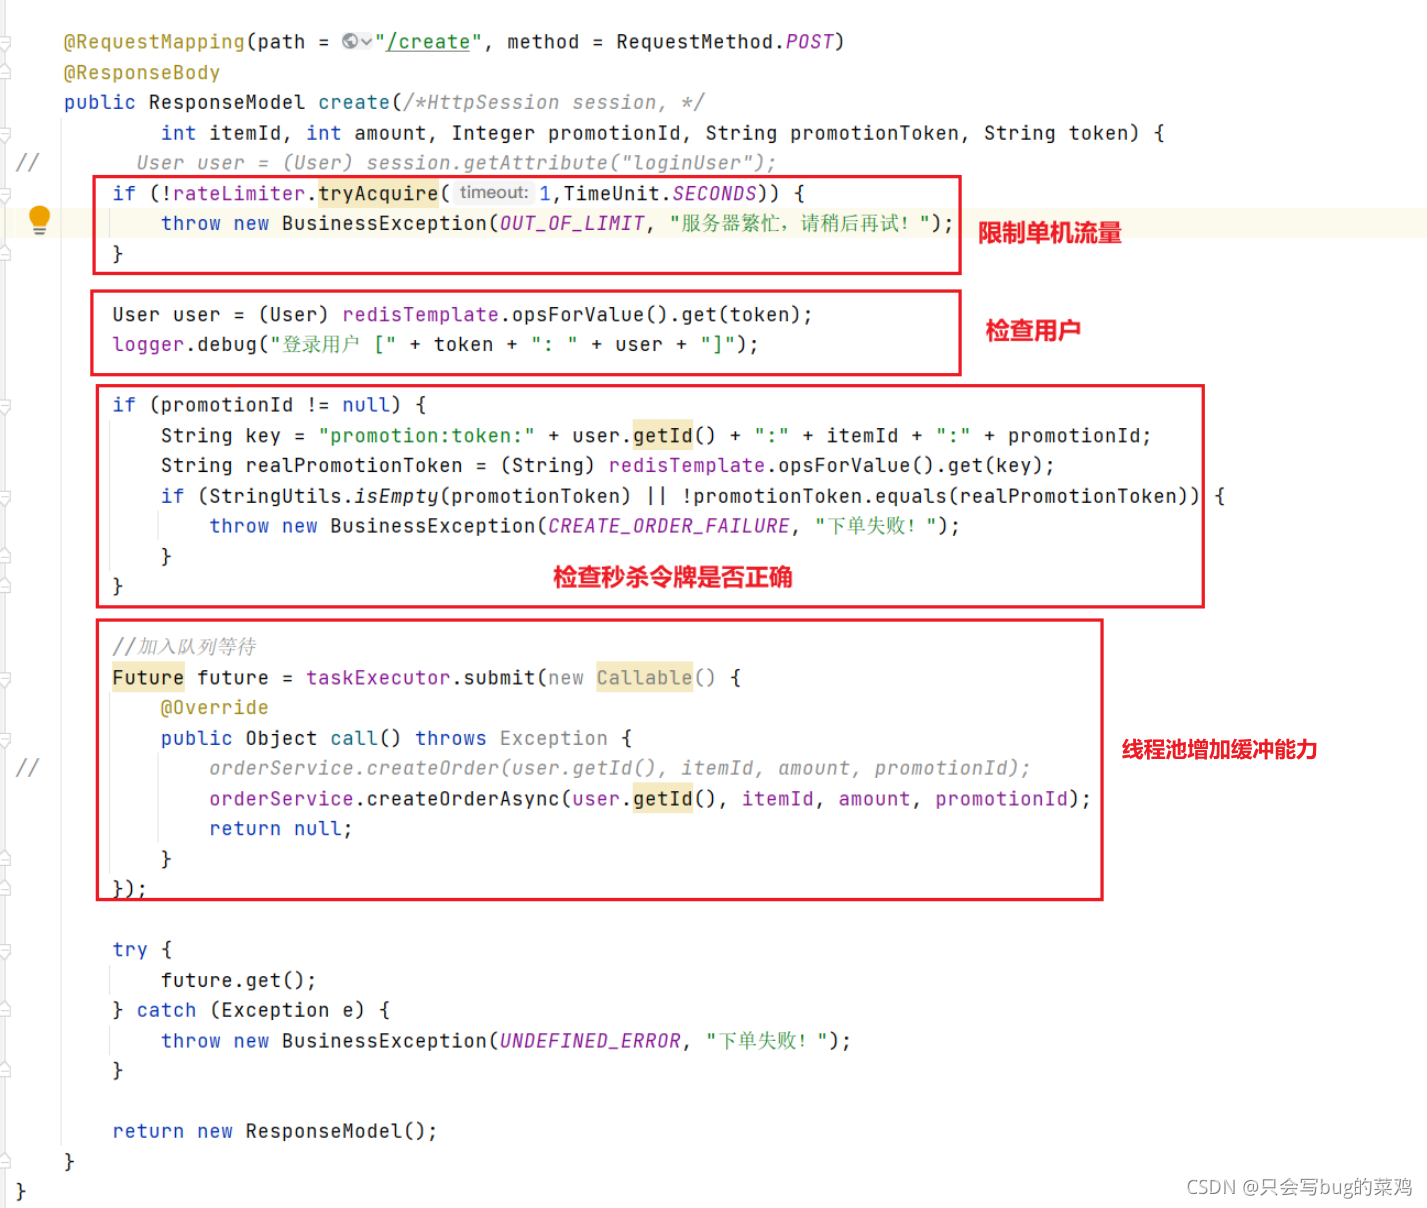Collapse the fold marker on the @RequestMapping line
The image size is (1427, 1208).
point(5,42)
